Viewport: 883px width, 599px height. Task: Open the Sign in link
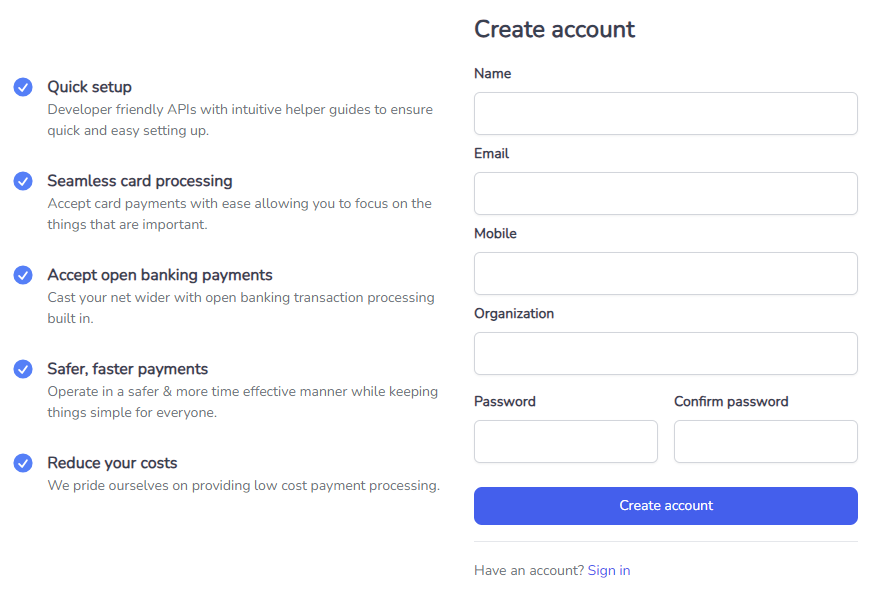(609, 571)
